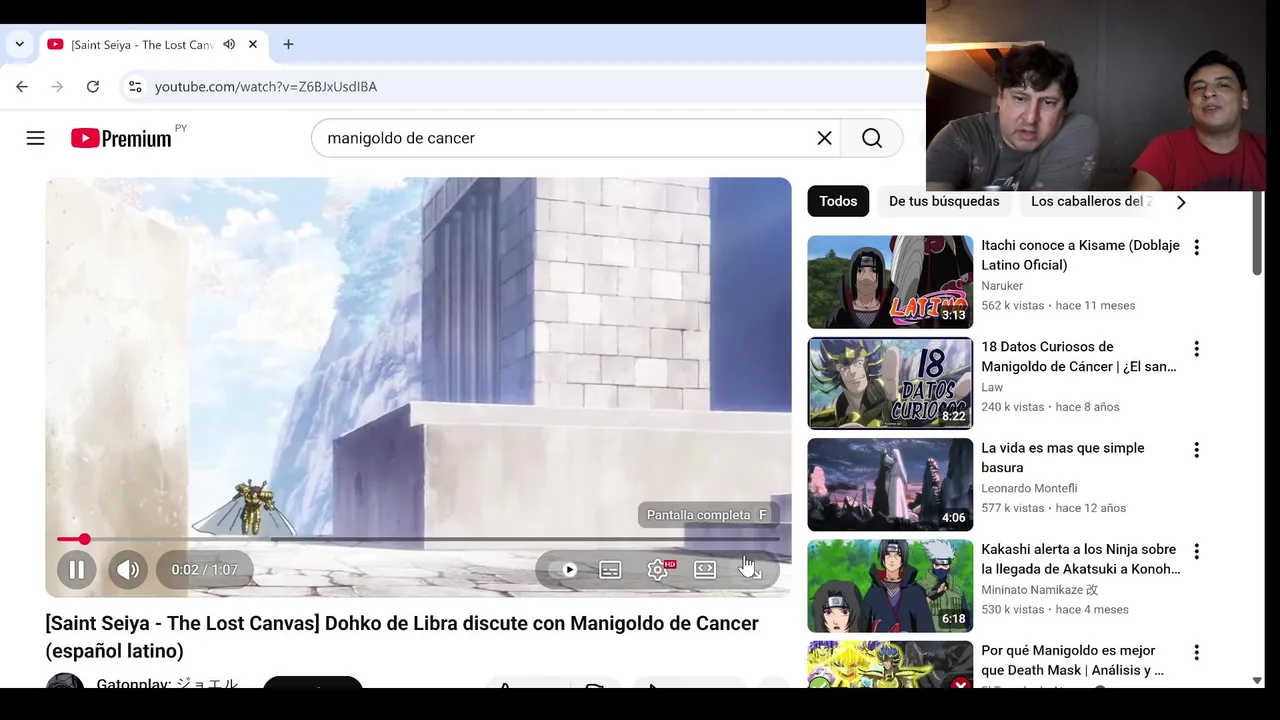Screen dimensions: 1280x720
Task: Open Gatonplay channel avatar
Action: tap(65, 681)
